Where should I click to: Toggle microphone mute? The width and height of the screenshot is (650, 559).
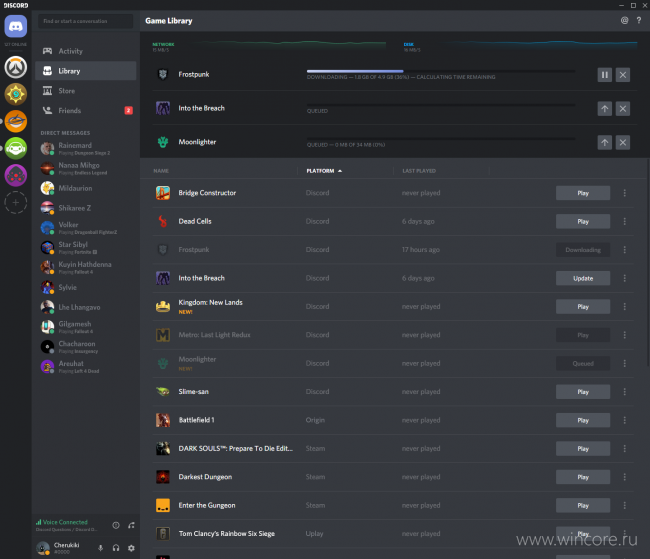click(x=100, y=548)
